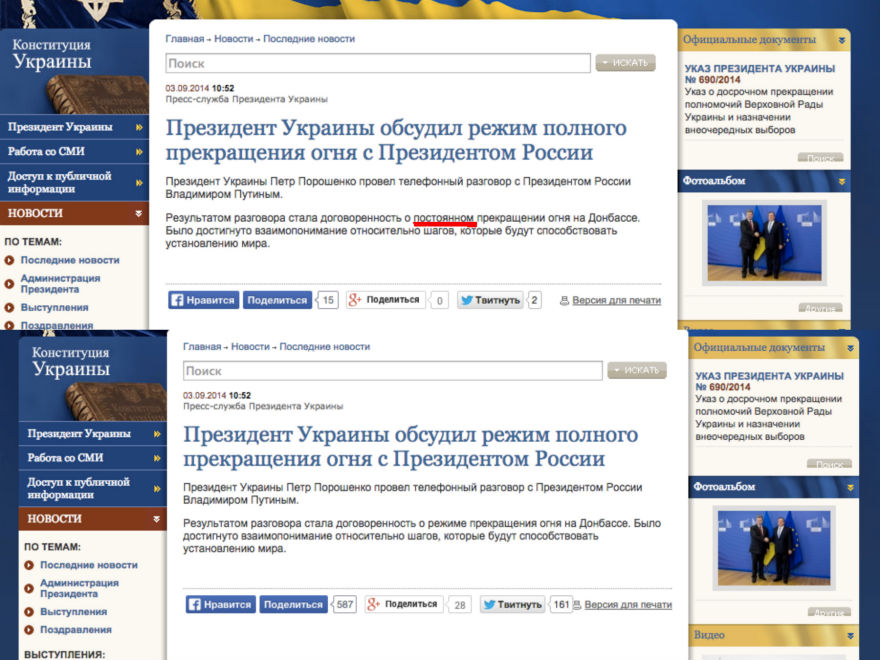Image resolution: width=880 pixels, height=660 pixels.
Task: Open Новости breadcrumb link in lower article
Action: pos(249,347)
